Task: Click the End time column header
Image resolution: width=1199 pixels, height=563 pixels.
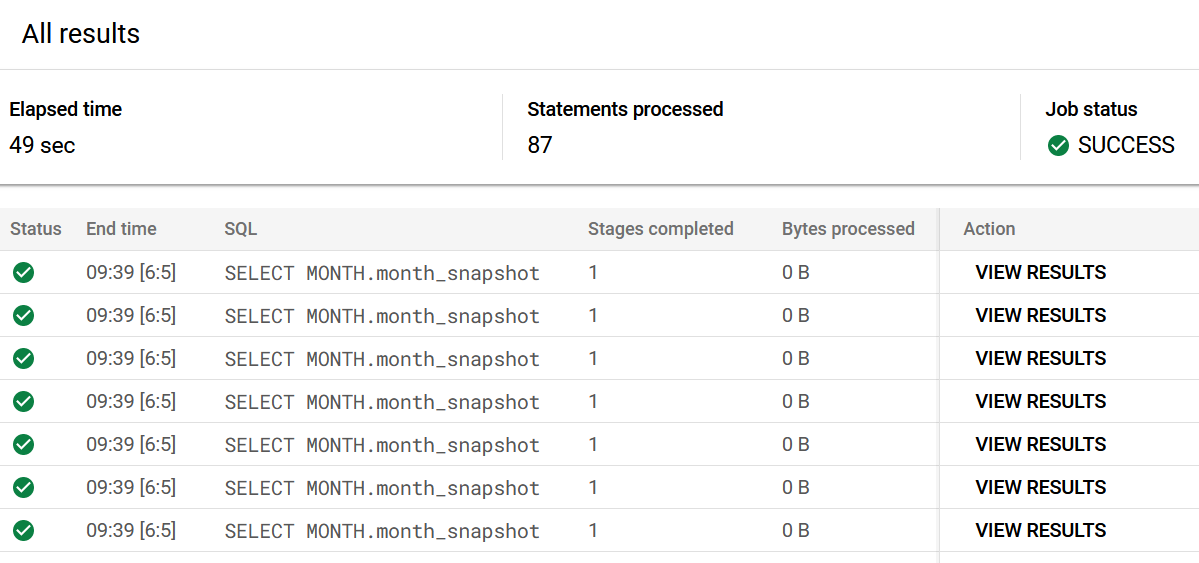Action: tap(121, 229)
